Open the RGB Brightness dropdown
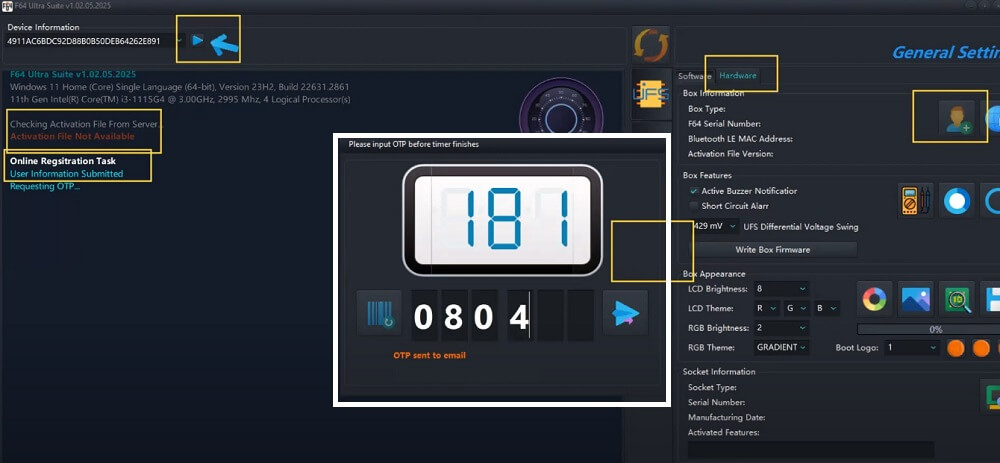 (781, 328)
